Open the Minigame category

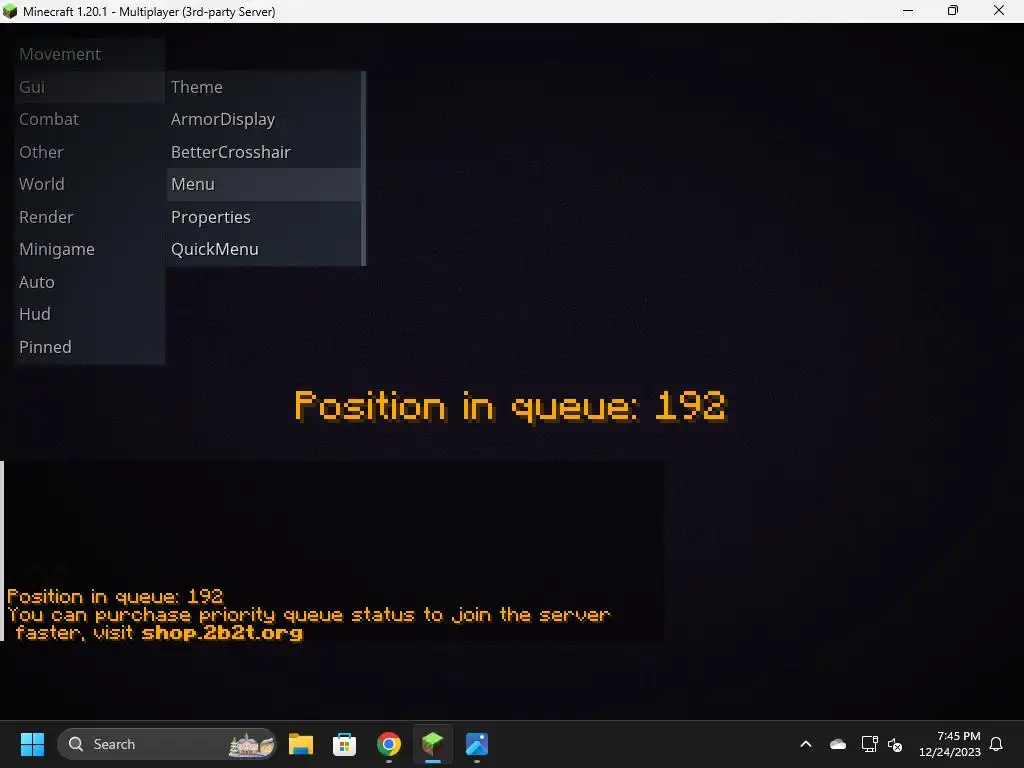(89, 249)
